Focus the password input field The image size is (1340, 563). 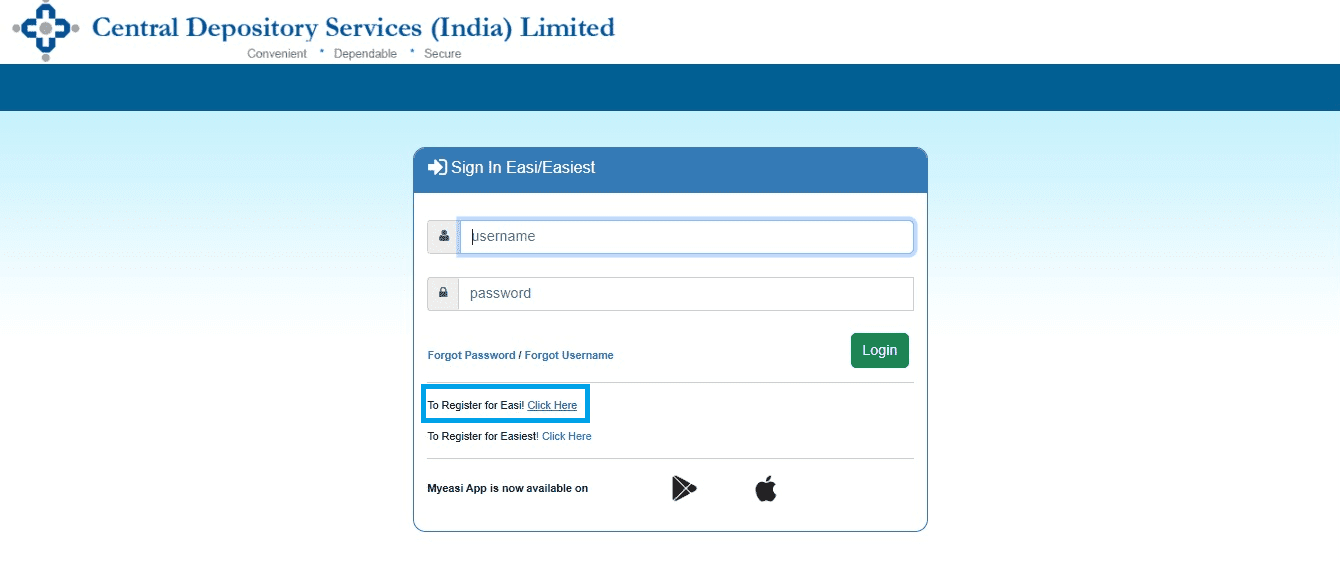[x=686, y=294]
